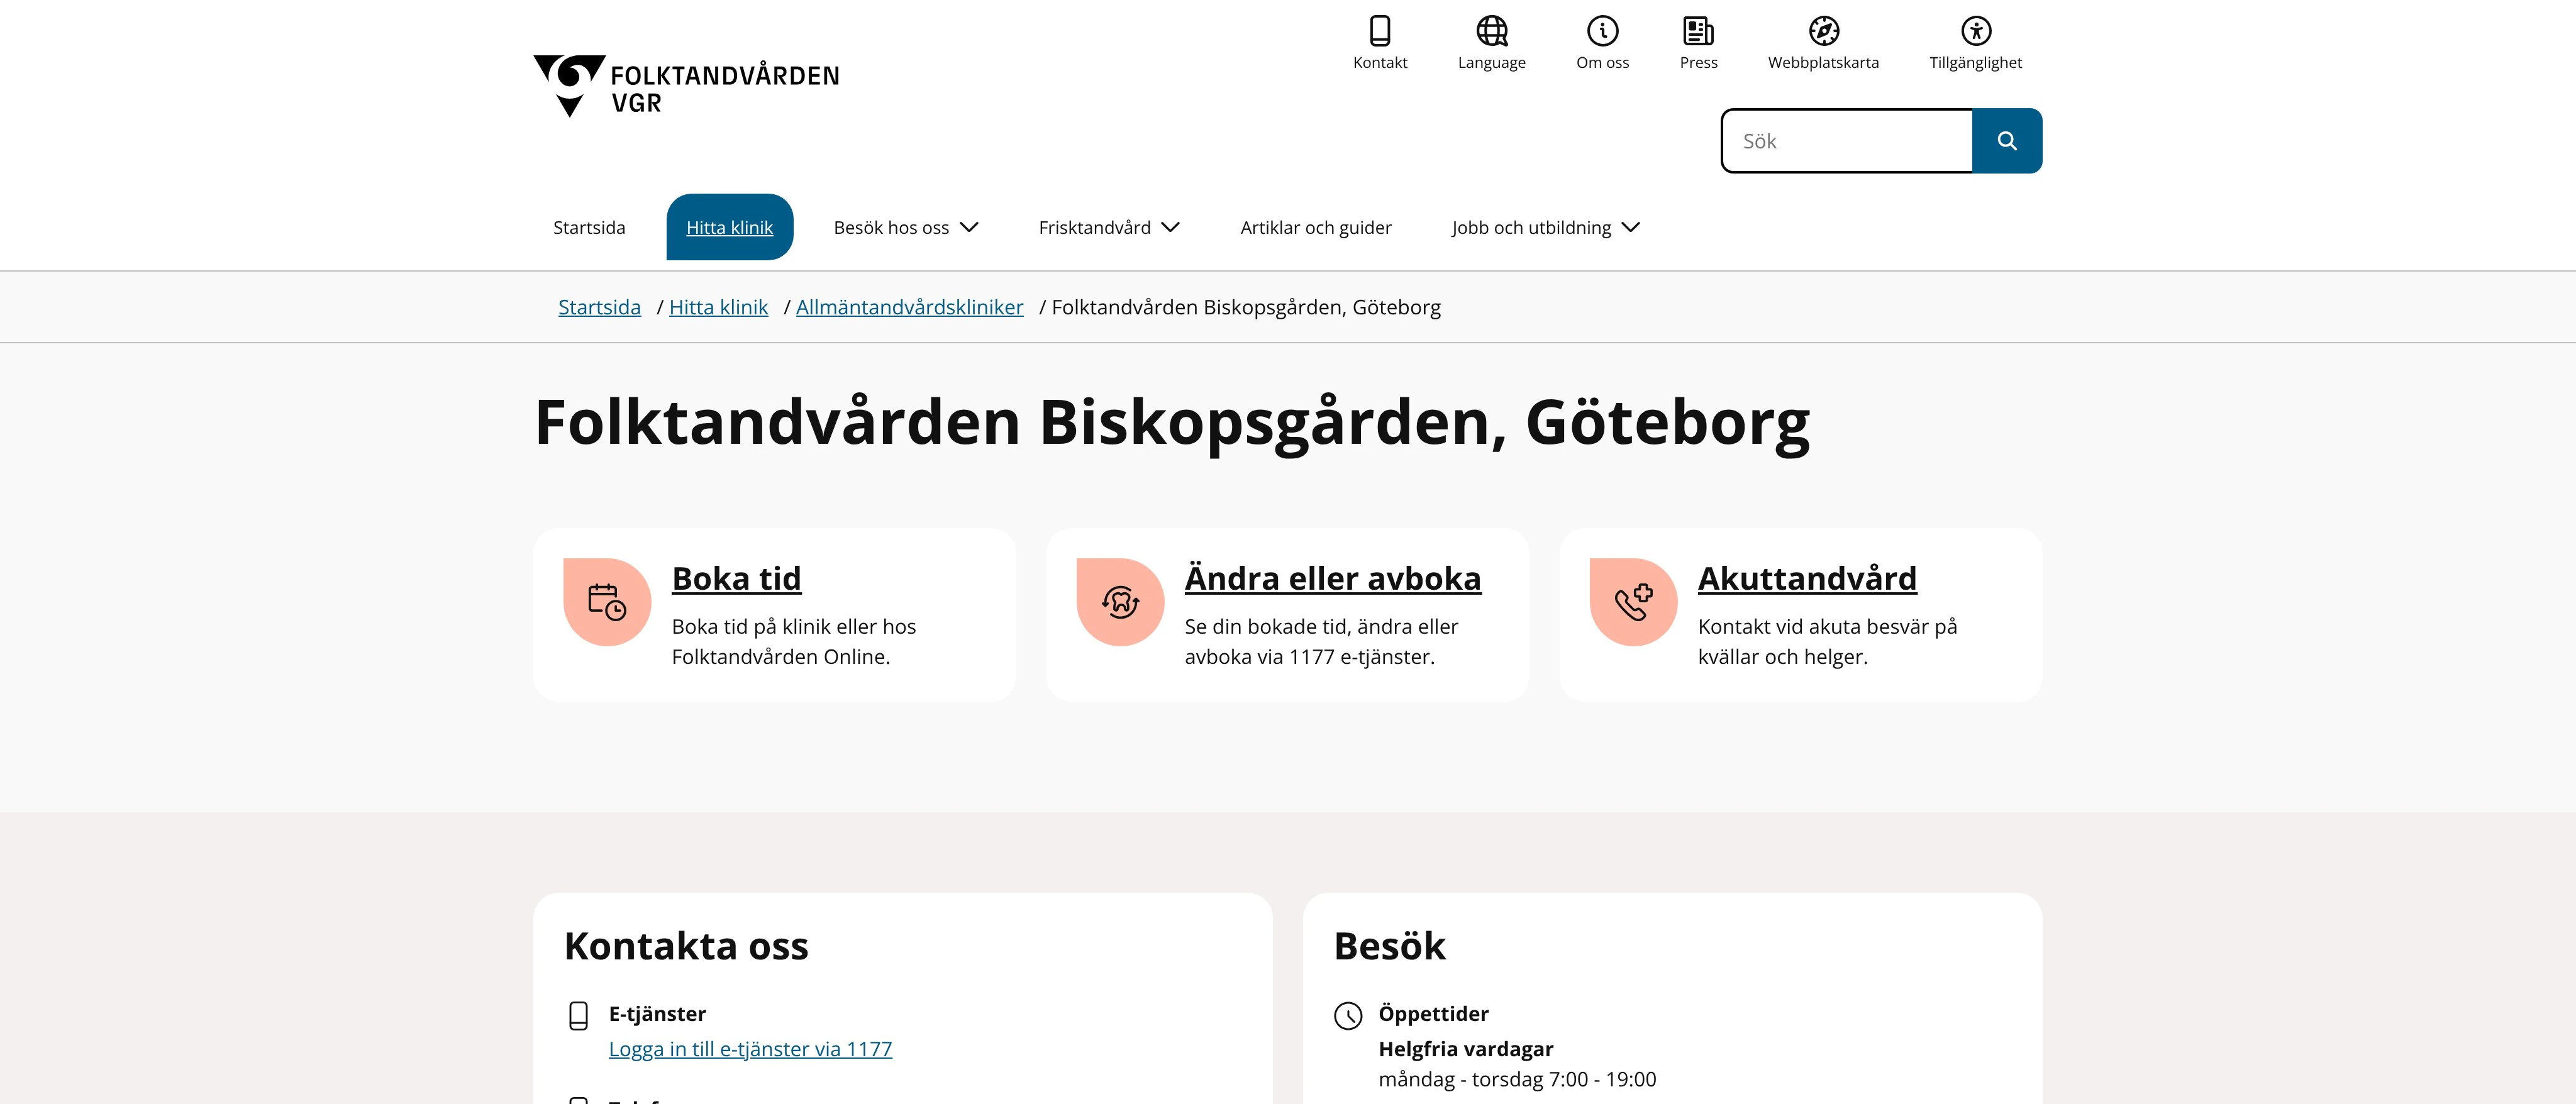Open Om oss via the info icon

point(1603,31)
